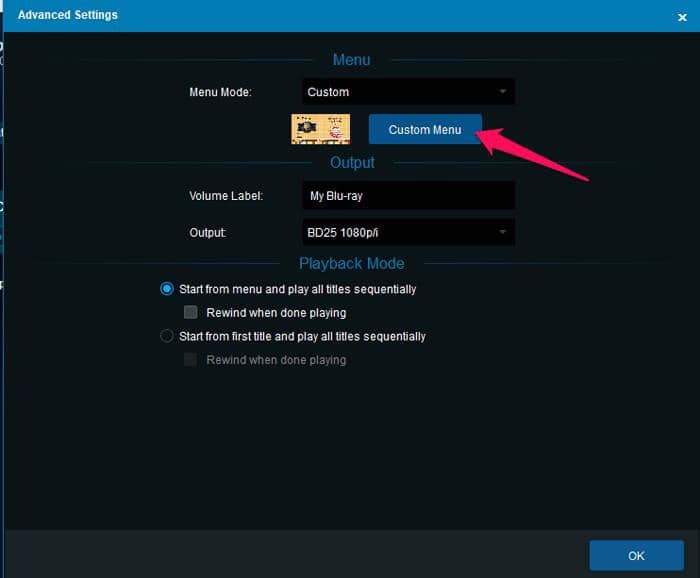Click the Menu section heading
This screenshot has width=700, height=578.
(x=351, y=60)
